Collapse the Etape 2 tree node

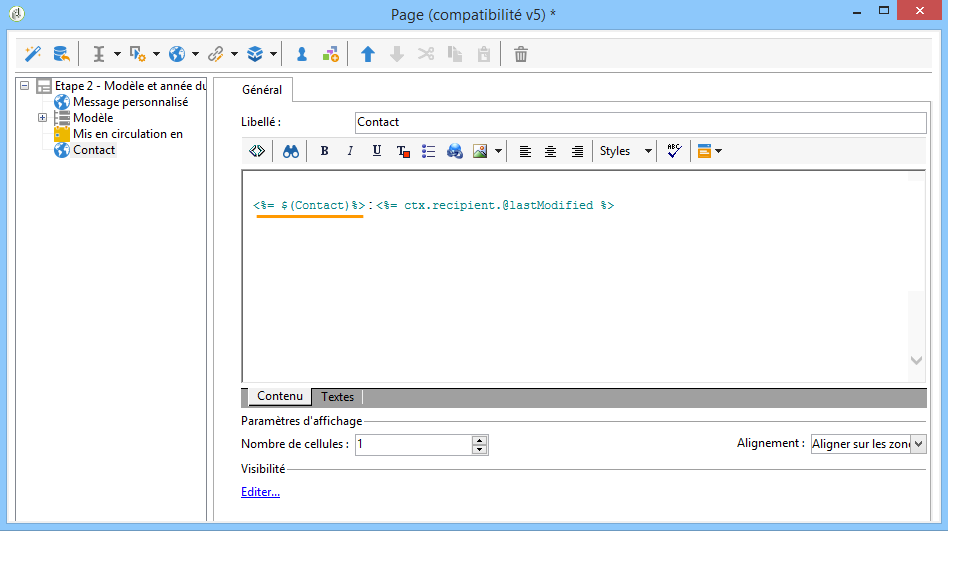24,85
